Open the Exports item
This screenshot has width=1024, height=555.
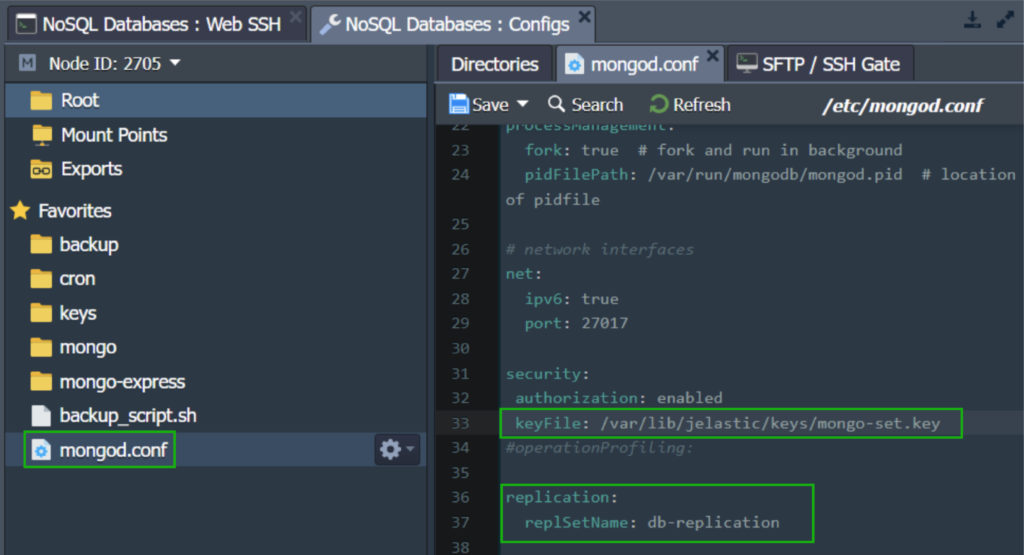(76, 169)
